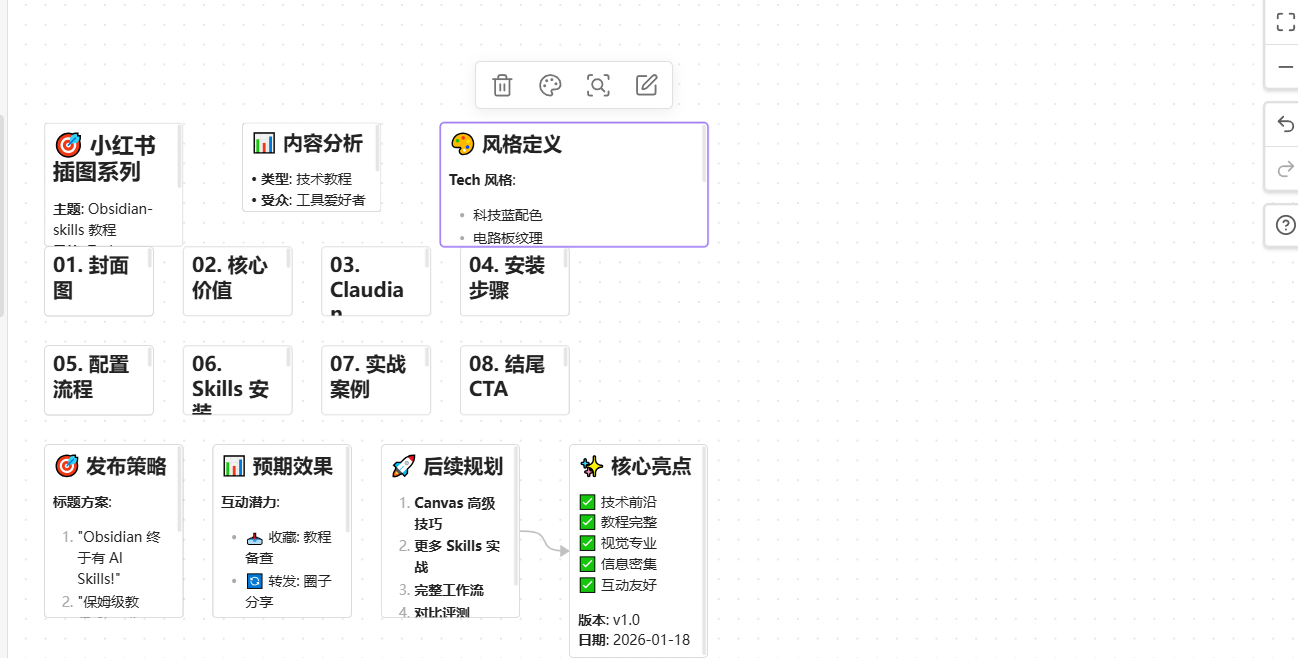Click the 更多 Skills 实战 list item
The width and height of the screenshot is (1298, 658).
(457, 556)
